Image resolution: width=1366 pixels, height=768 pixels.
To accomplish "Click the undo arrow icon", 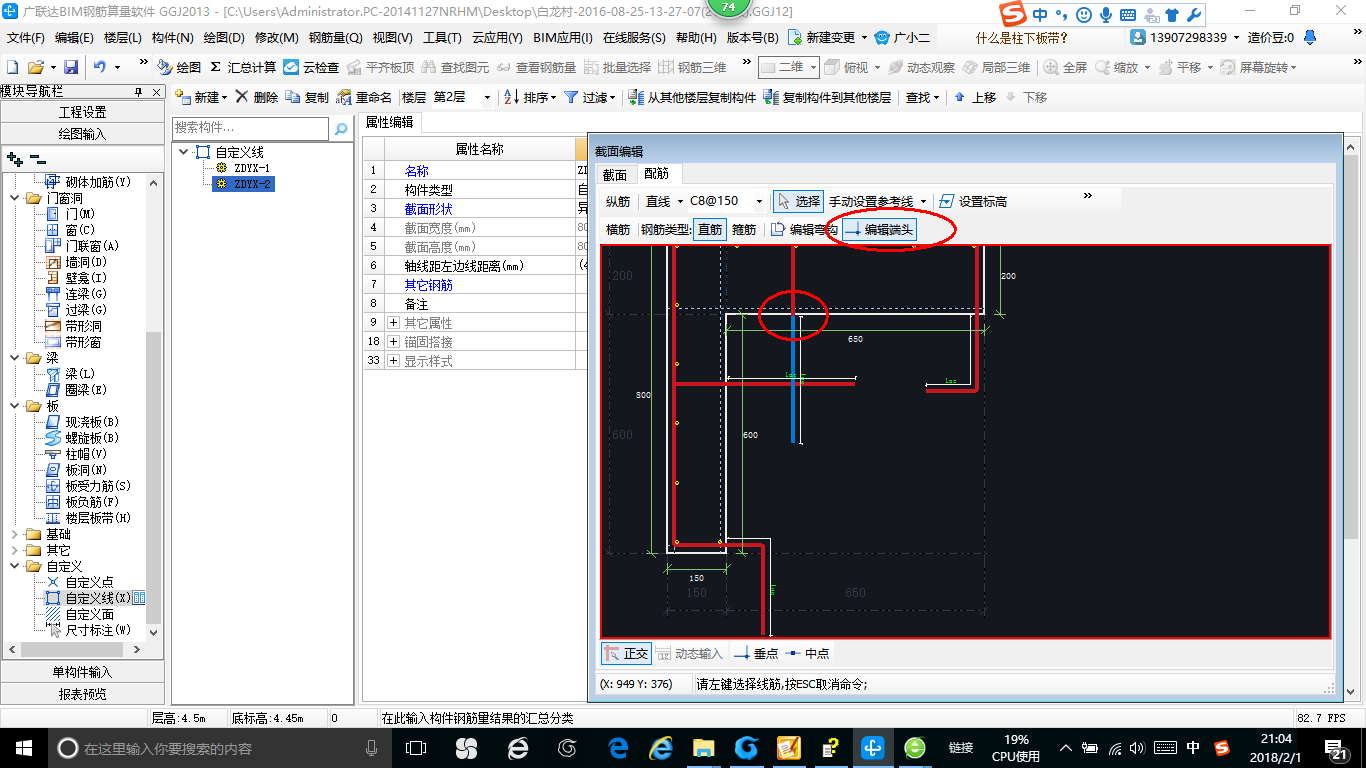I will [100, 67].
